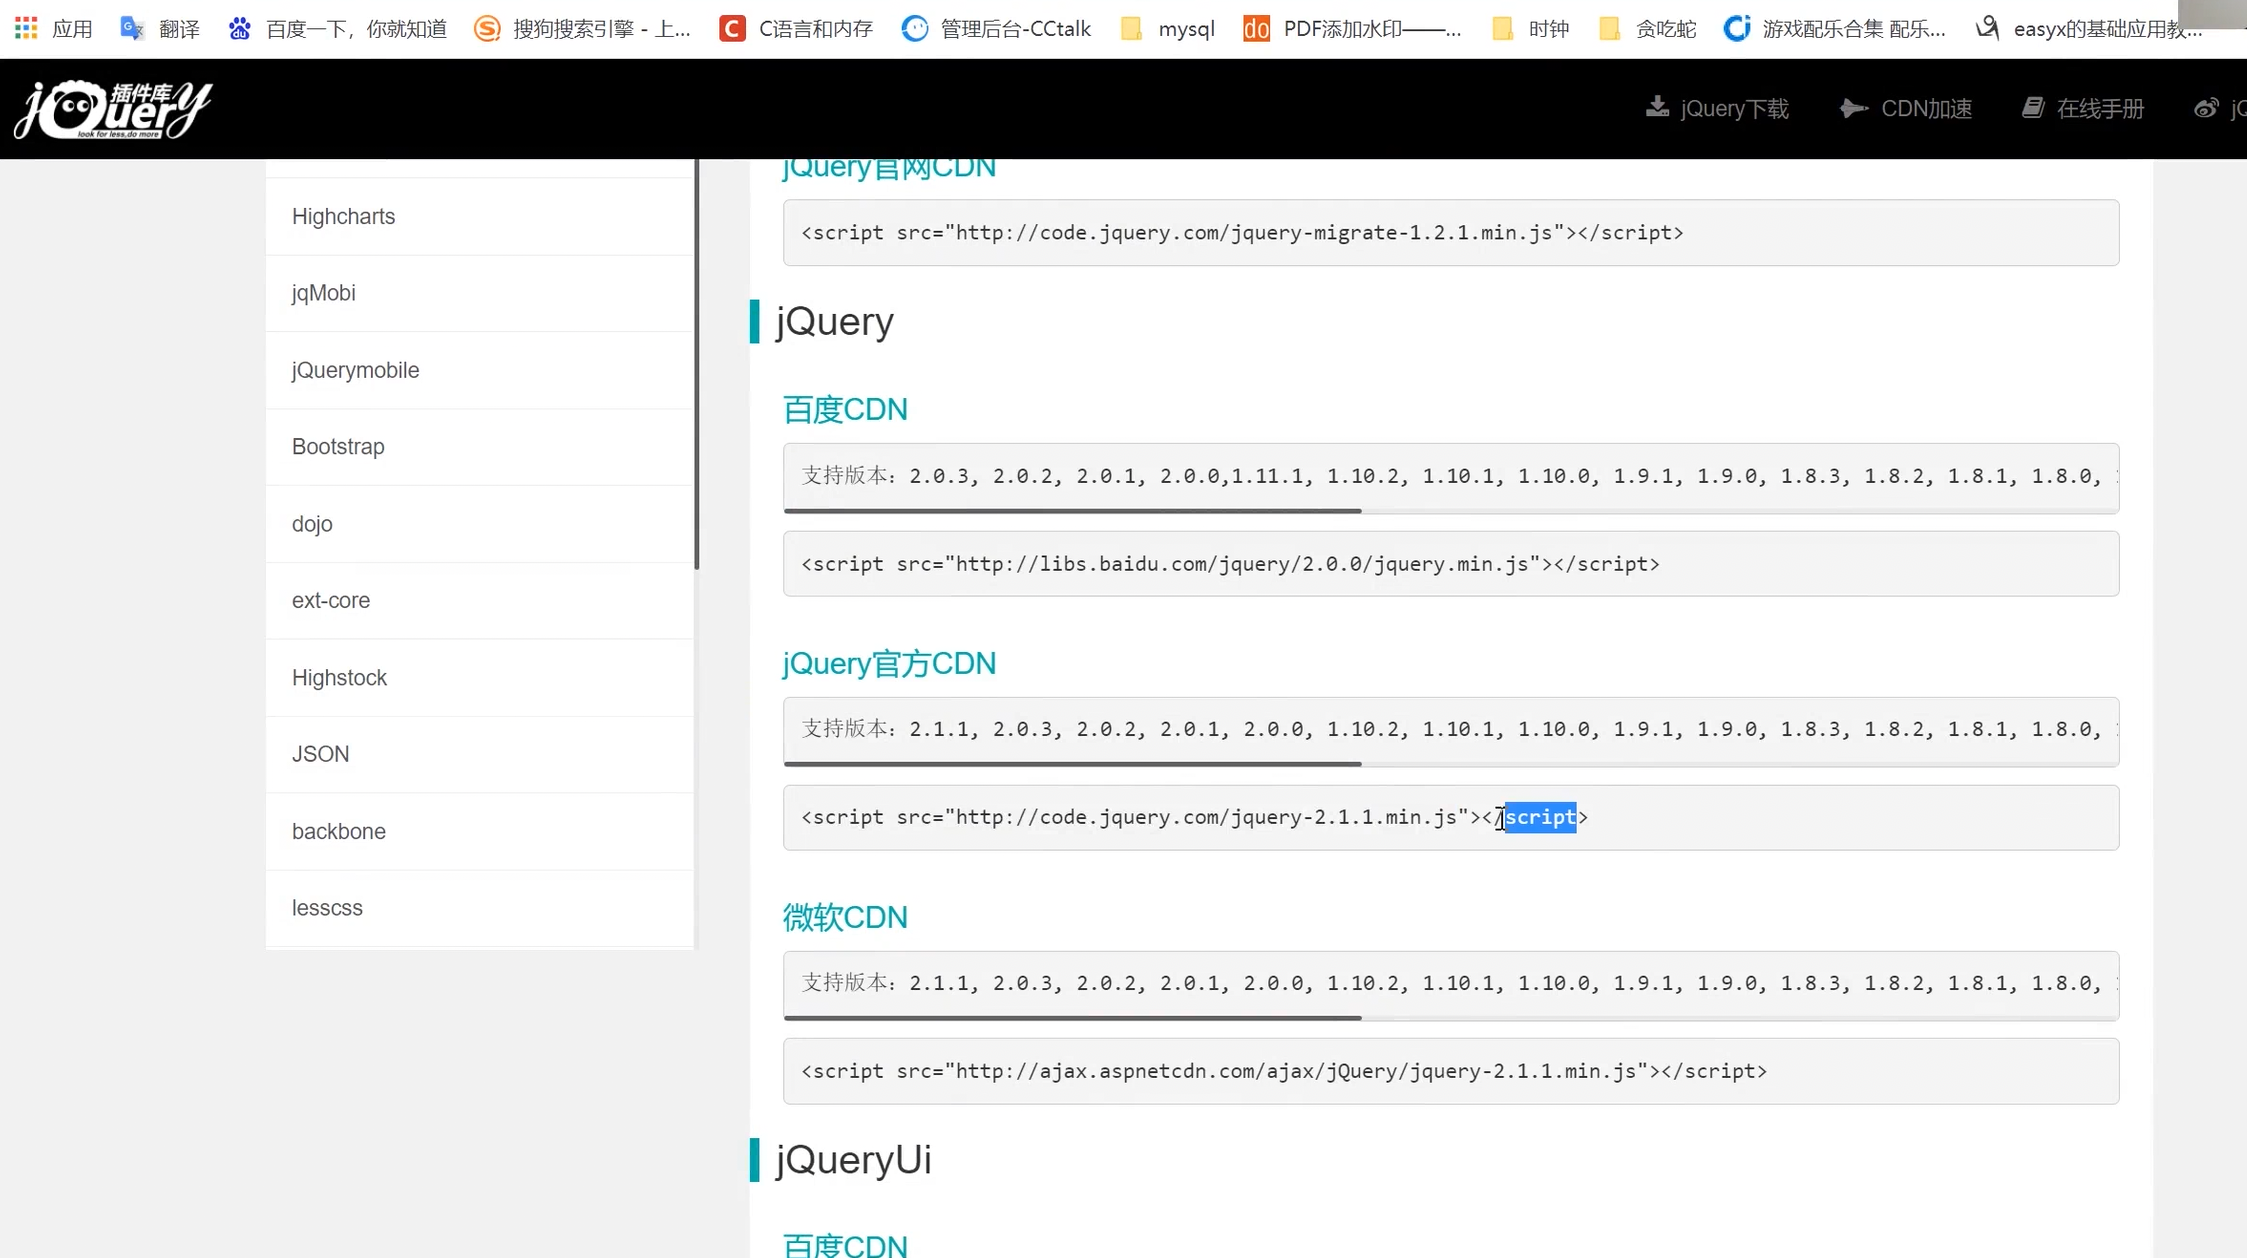Select jqMobi in the sidebar
Screen dimensions: 2247x1258
click(x=480, y=293)
